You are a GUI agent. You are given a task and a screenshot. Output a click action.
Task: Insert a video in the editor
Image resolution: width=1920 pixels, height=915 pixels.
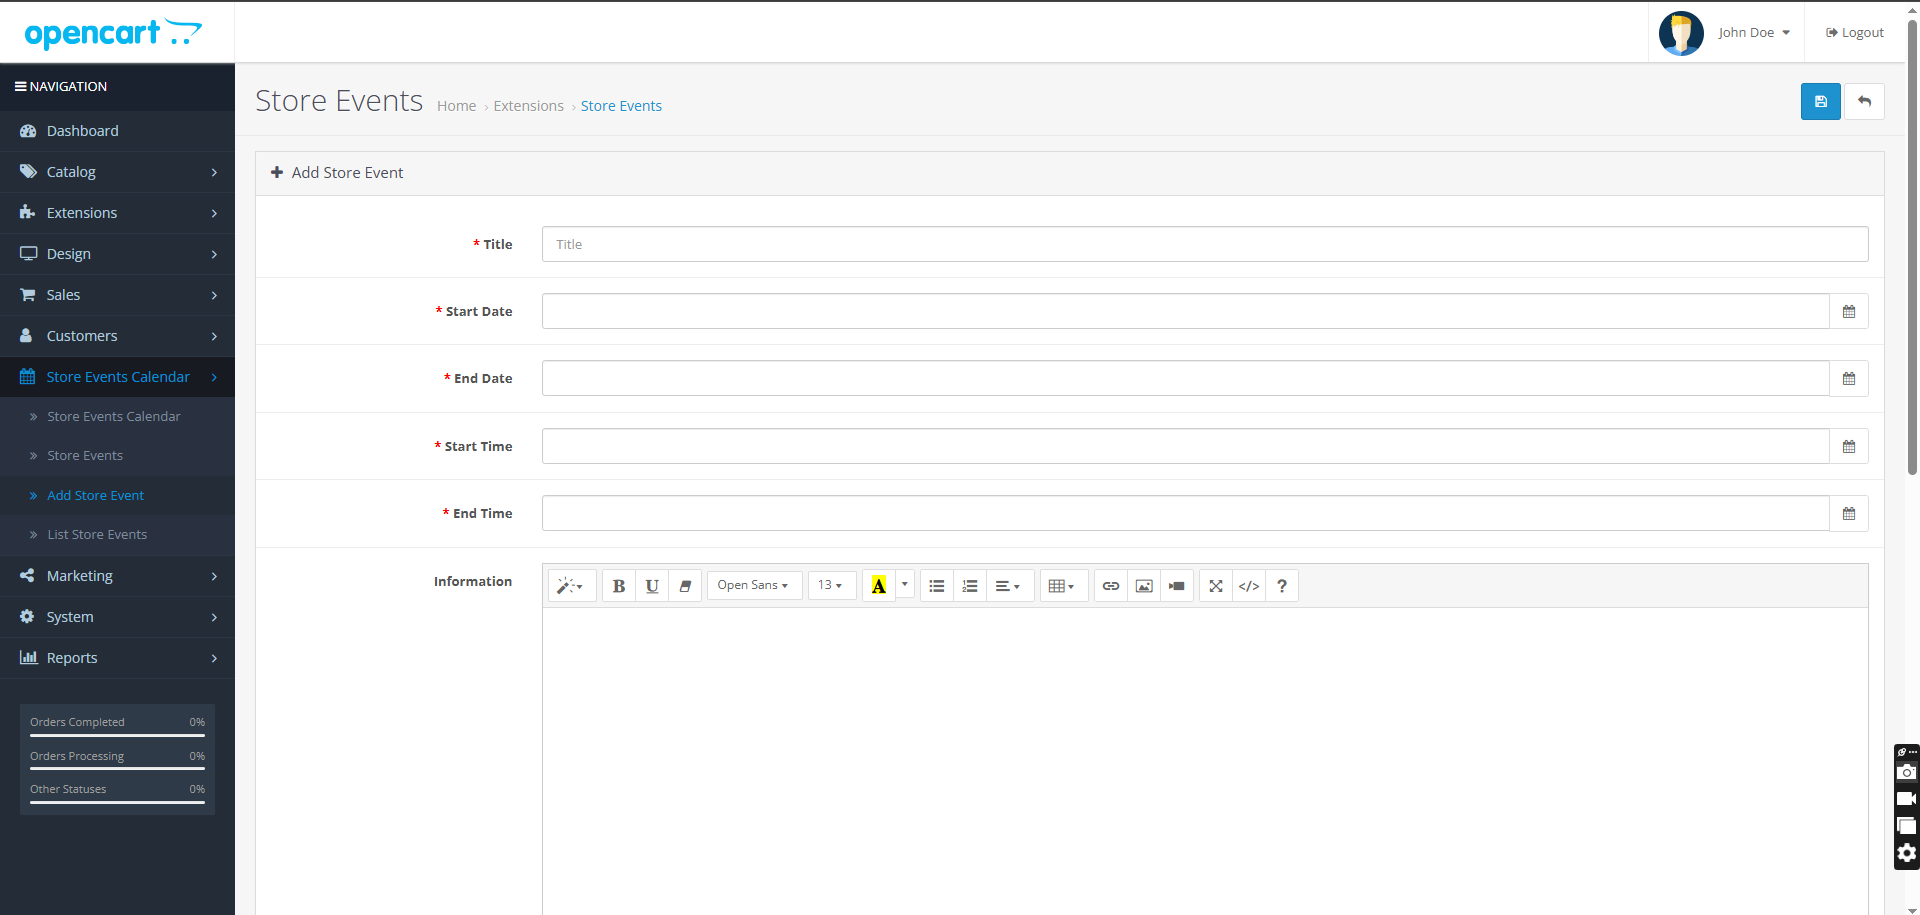click(1177, 586)
